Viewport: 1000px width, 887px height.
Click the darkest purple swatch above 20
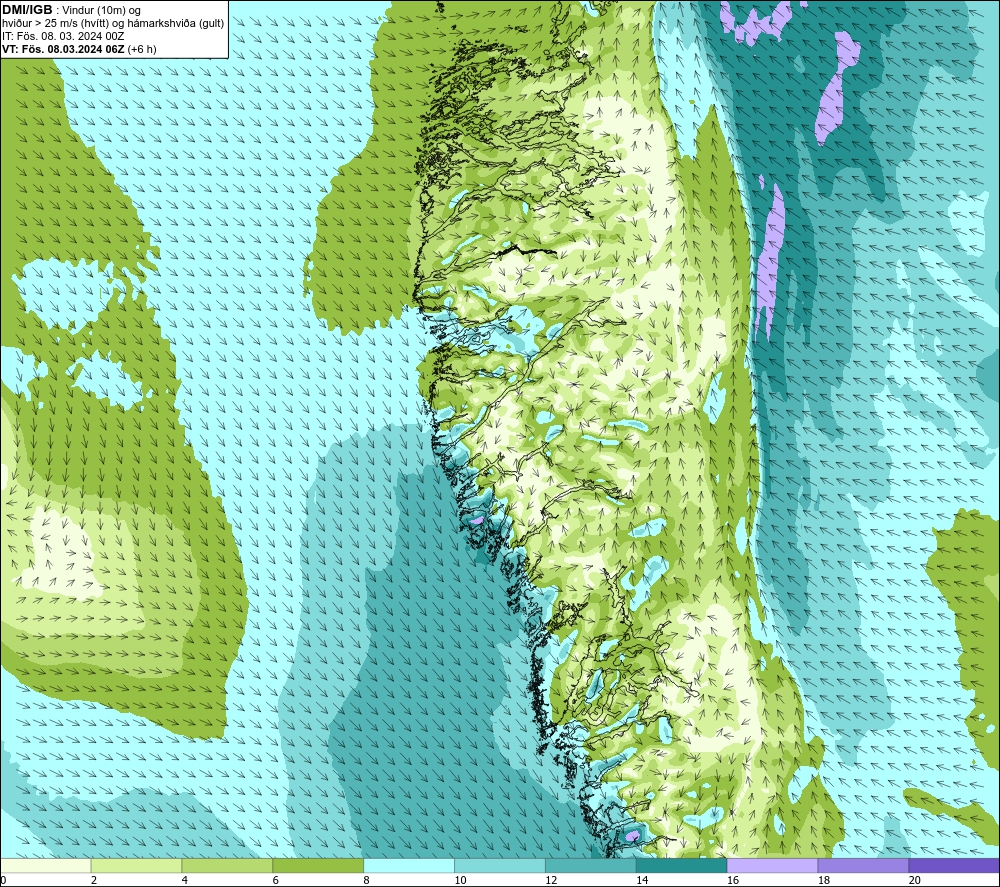click(x=954, y=865)
